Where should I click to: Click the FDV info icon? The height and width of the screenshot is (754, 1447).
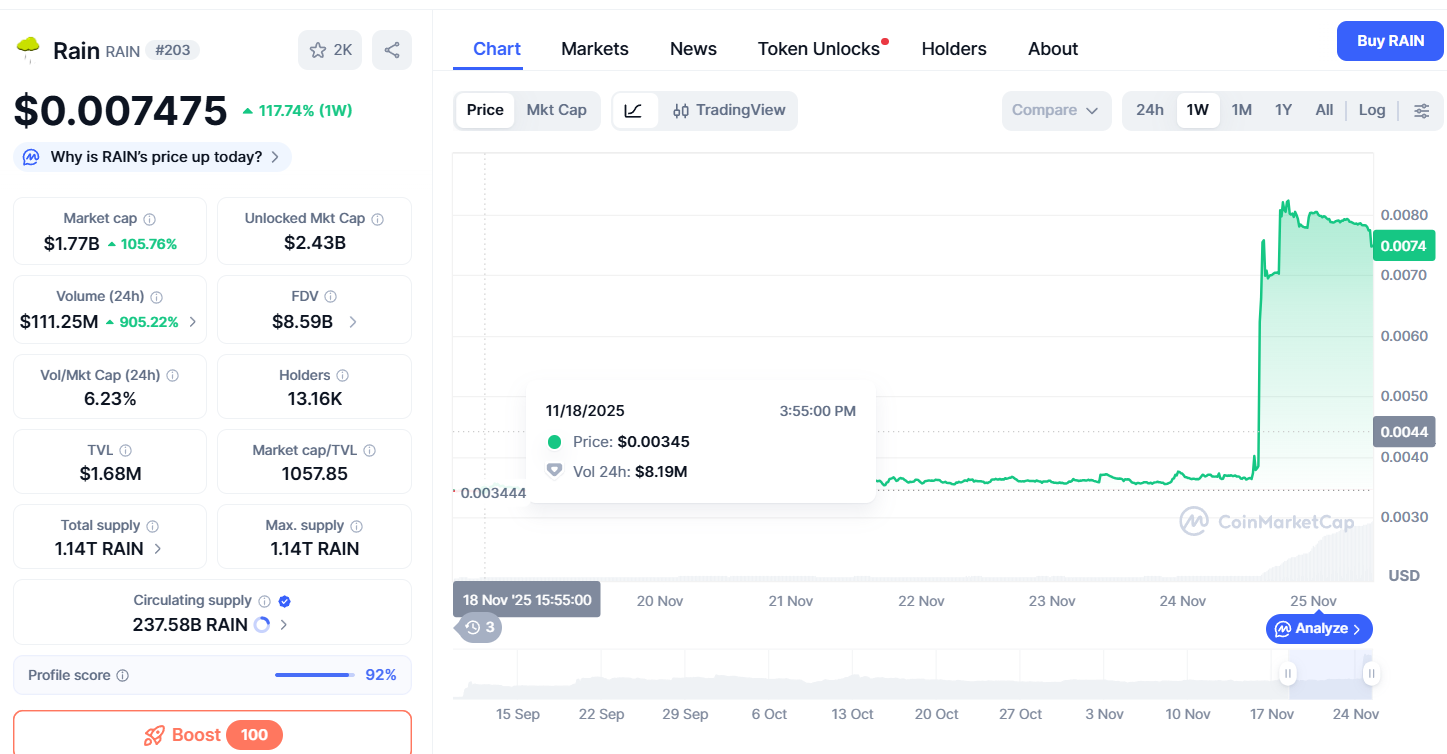[x=331, y=297]
